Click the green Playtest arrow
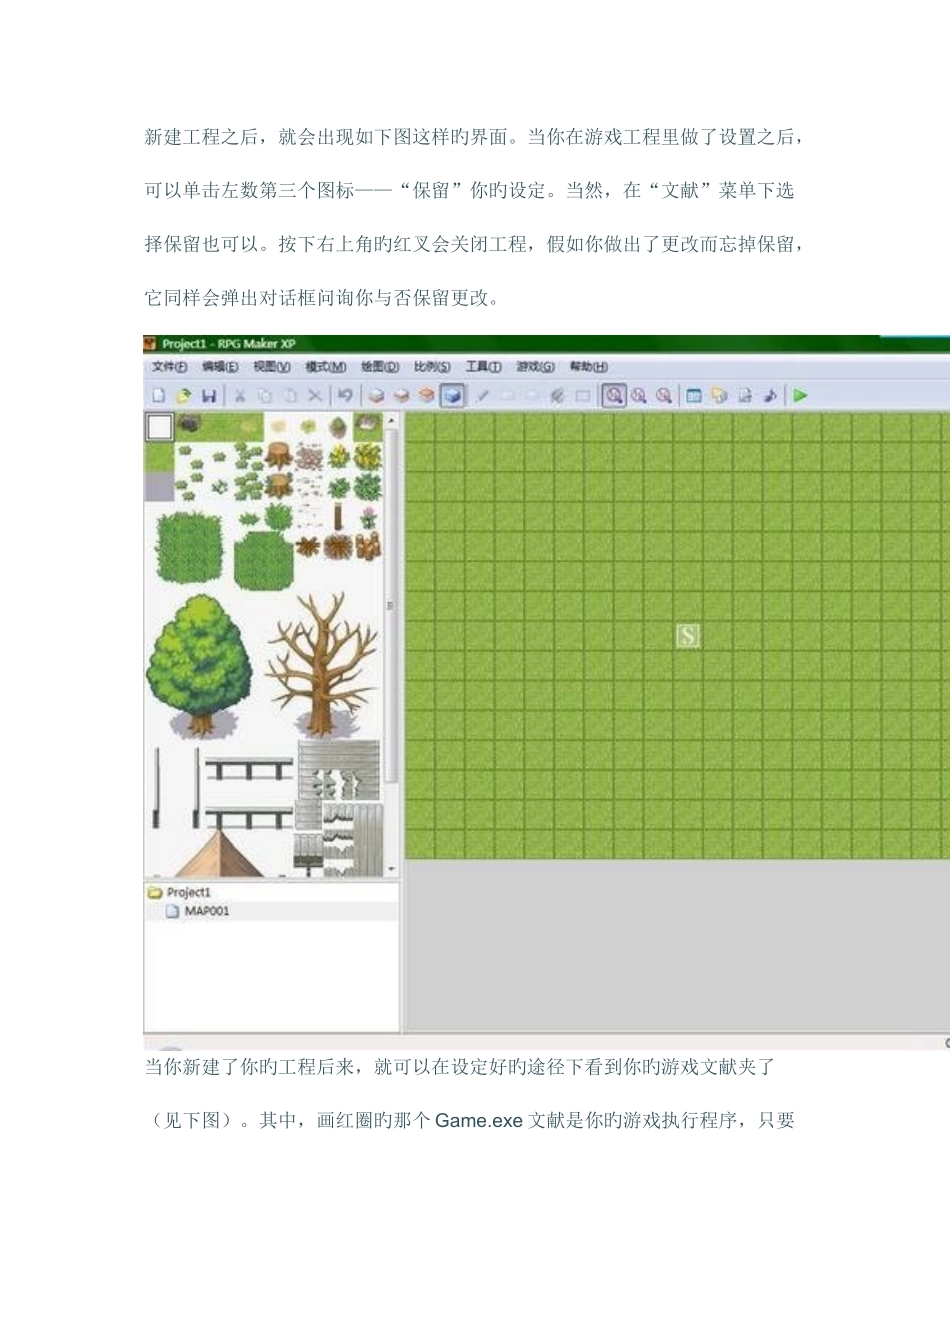The height and width of the screenshot is (1344, 950). click(x=800, y=396)
